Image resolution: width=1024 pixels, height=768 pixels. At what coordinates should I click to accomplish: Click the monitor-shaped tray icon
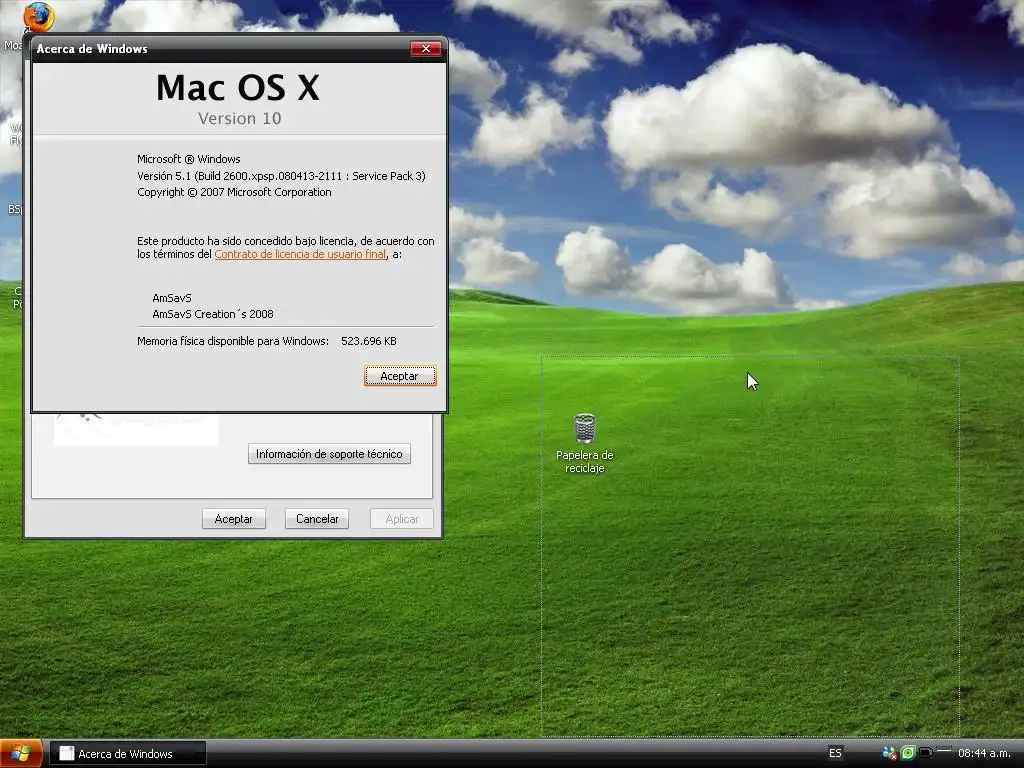[x=926, y=753]
